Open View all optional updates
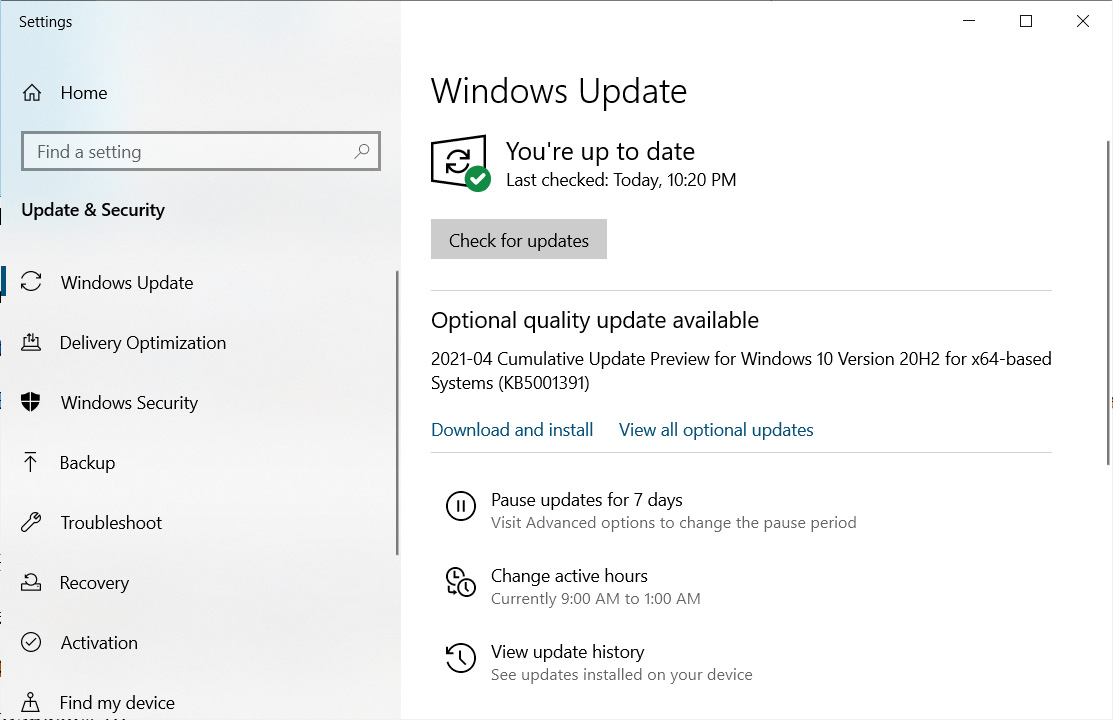1113x720 pixels. 716,430
